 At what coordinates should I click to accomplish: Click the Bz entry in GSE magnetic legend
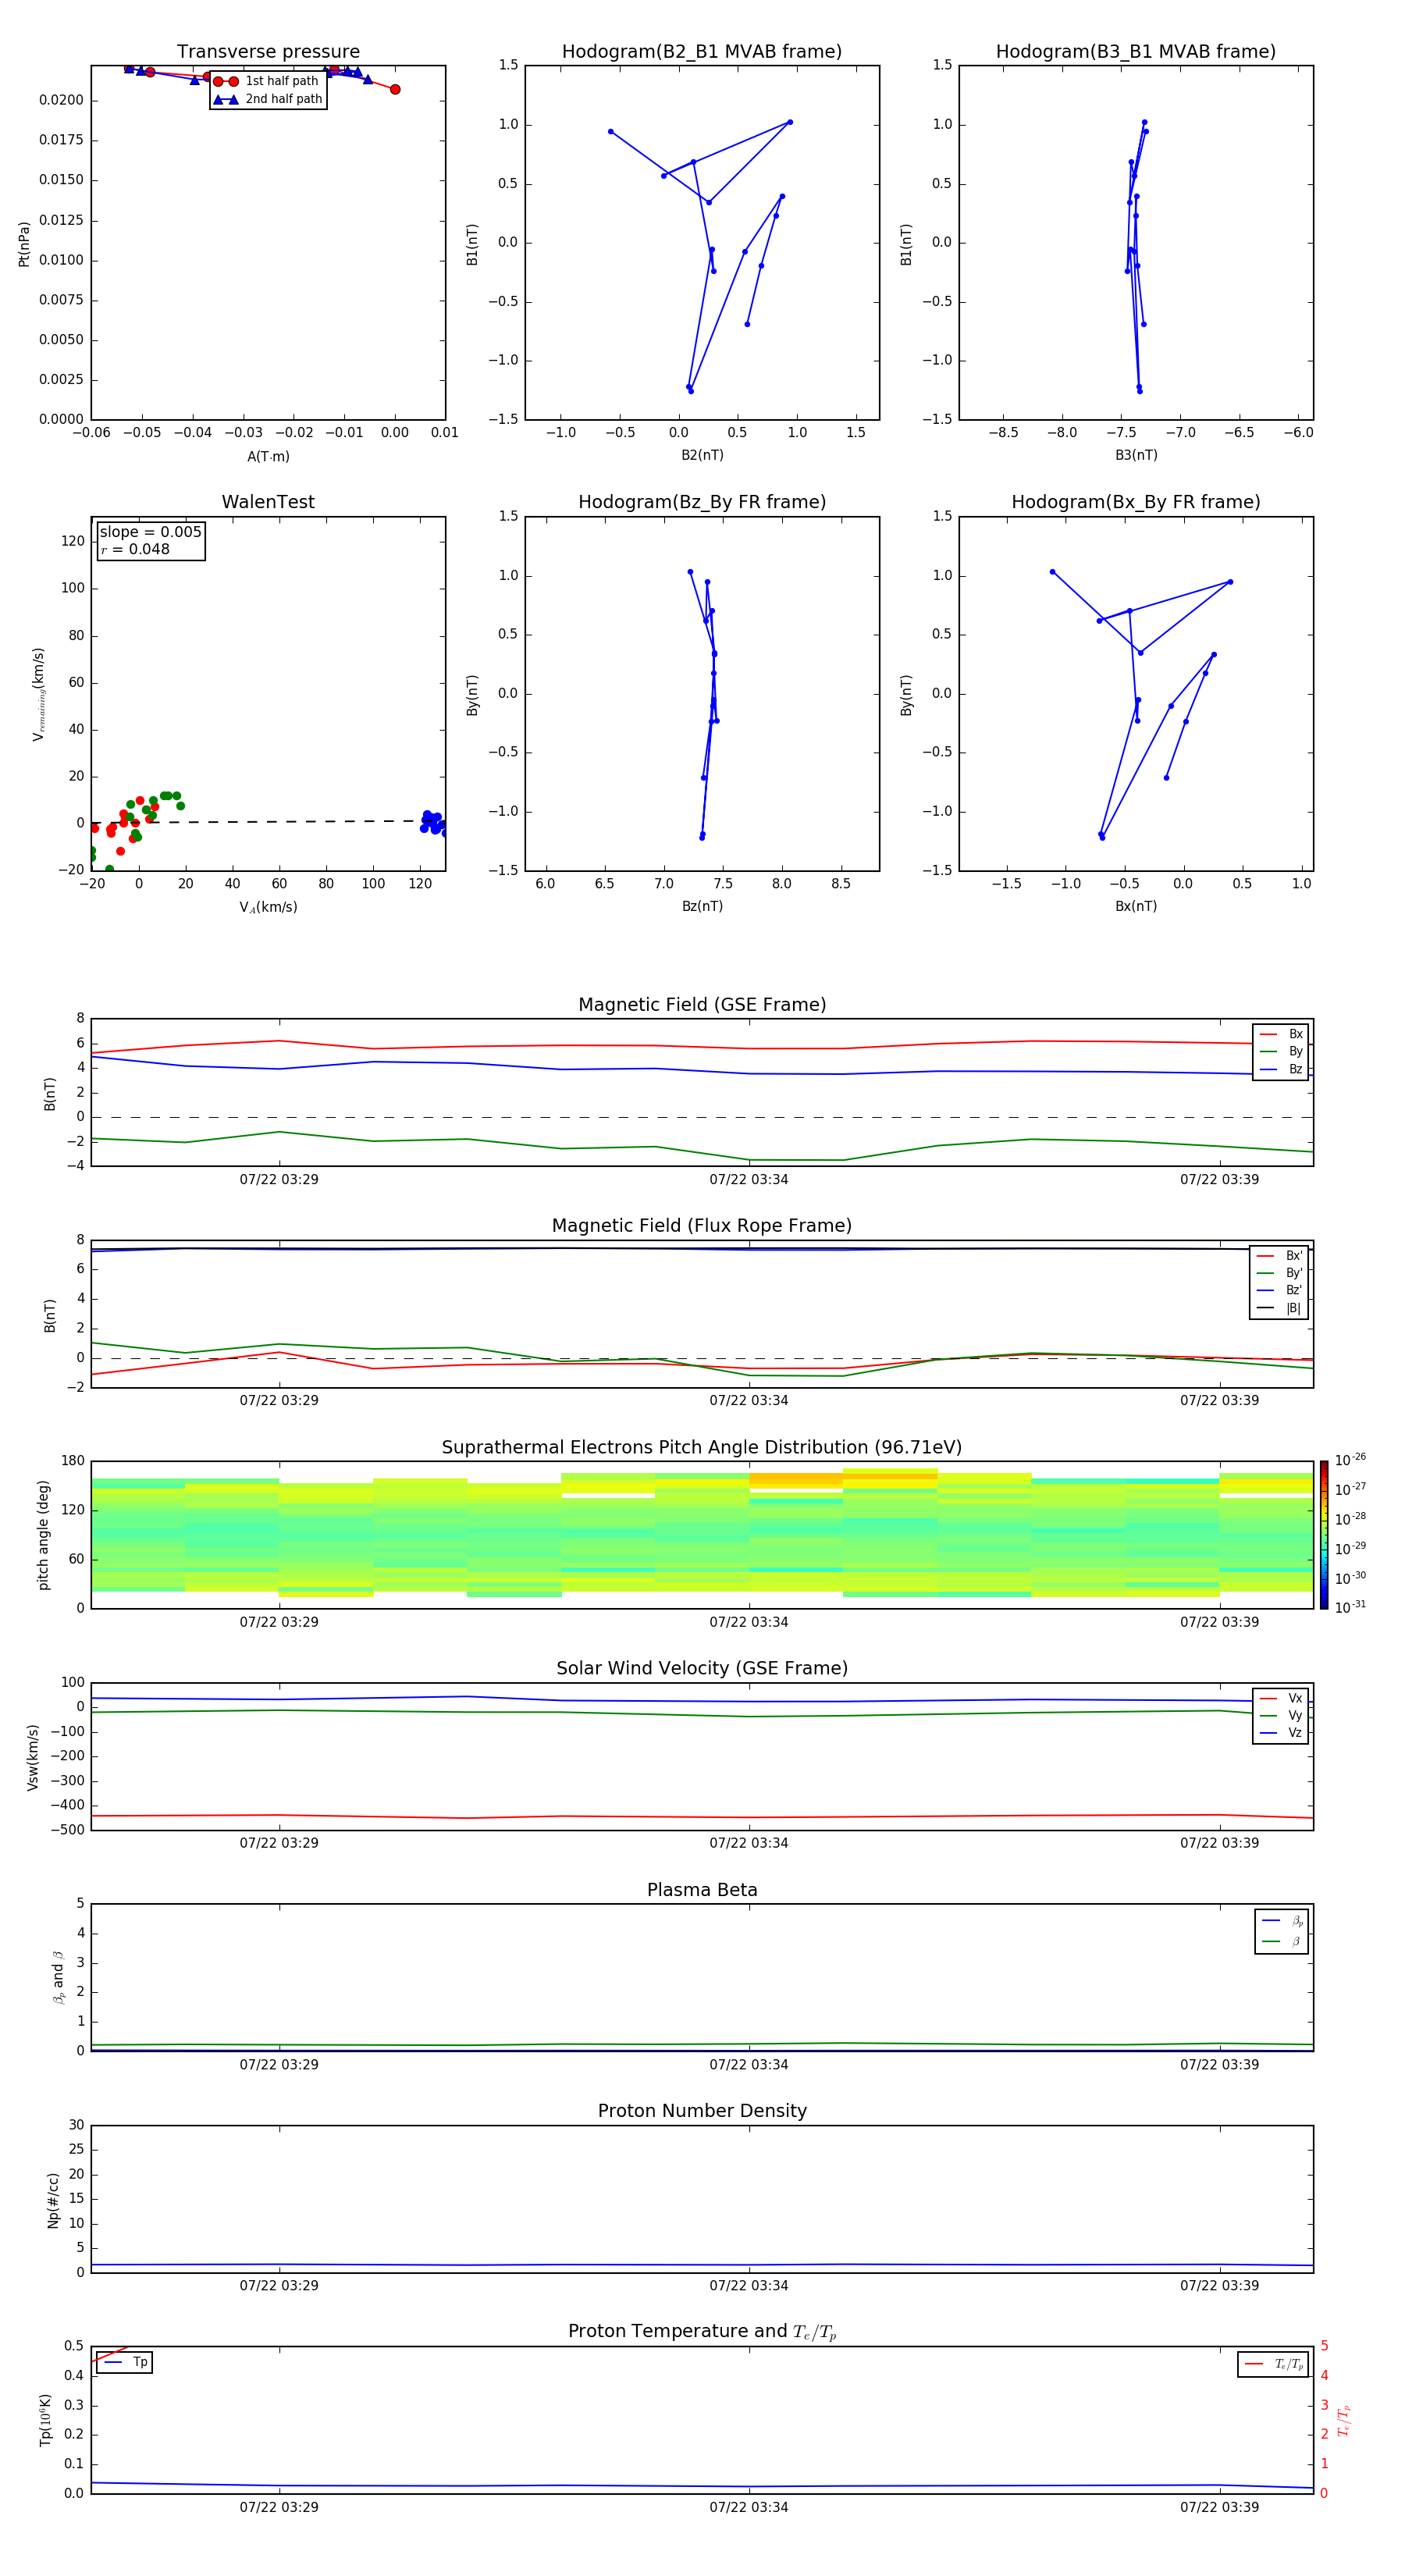point(1281,1069)
